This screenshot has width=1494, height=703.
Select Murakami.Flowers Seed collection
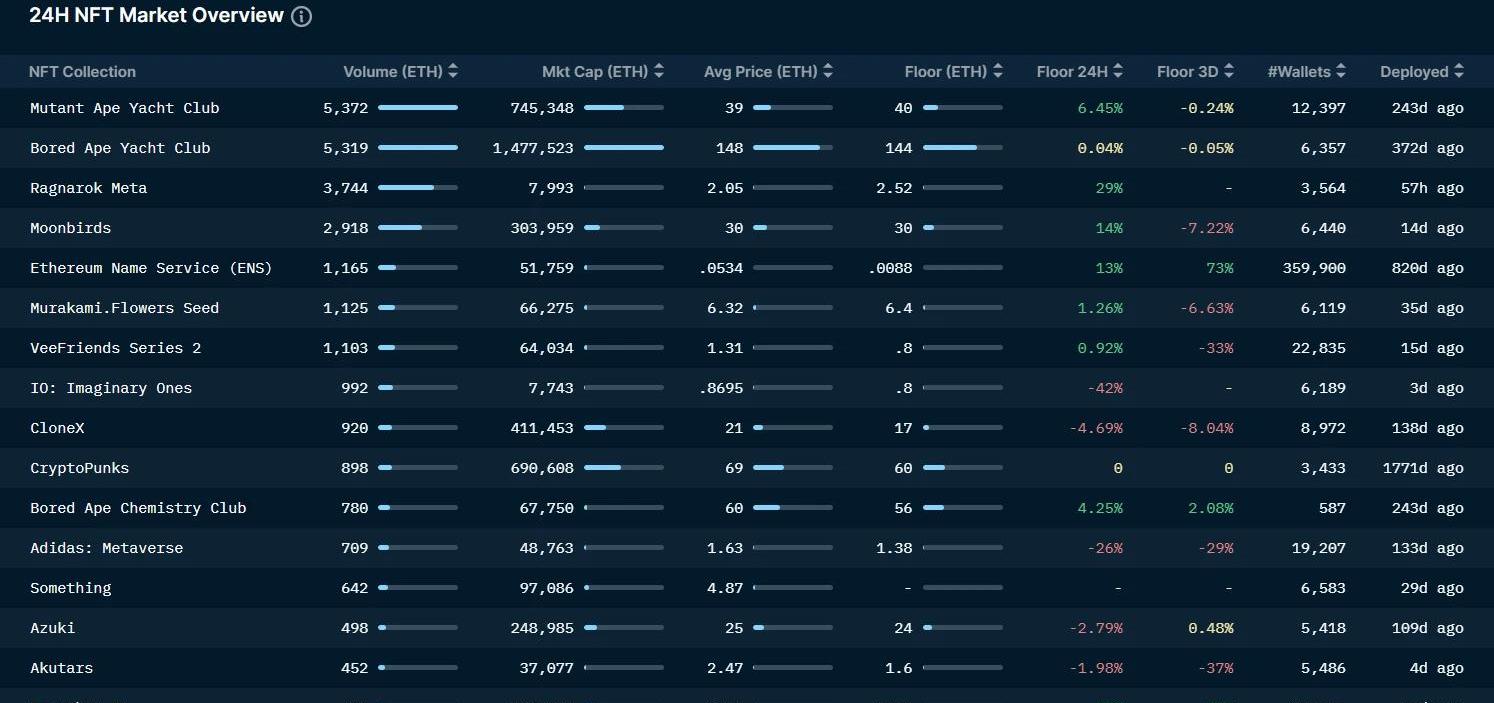(x=125, y=308)
